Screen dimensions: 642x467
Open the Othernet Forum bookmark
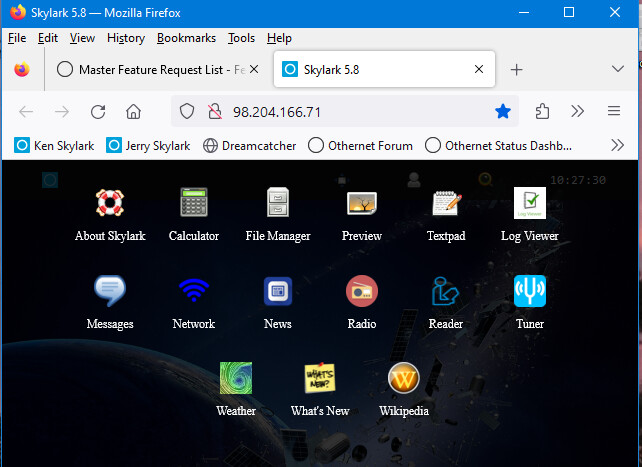(x=360, y=145)
